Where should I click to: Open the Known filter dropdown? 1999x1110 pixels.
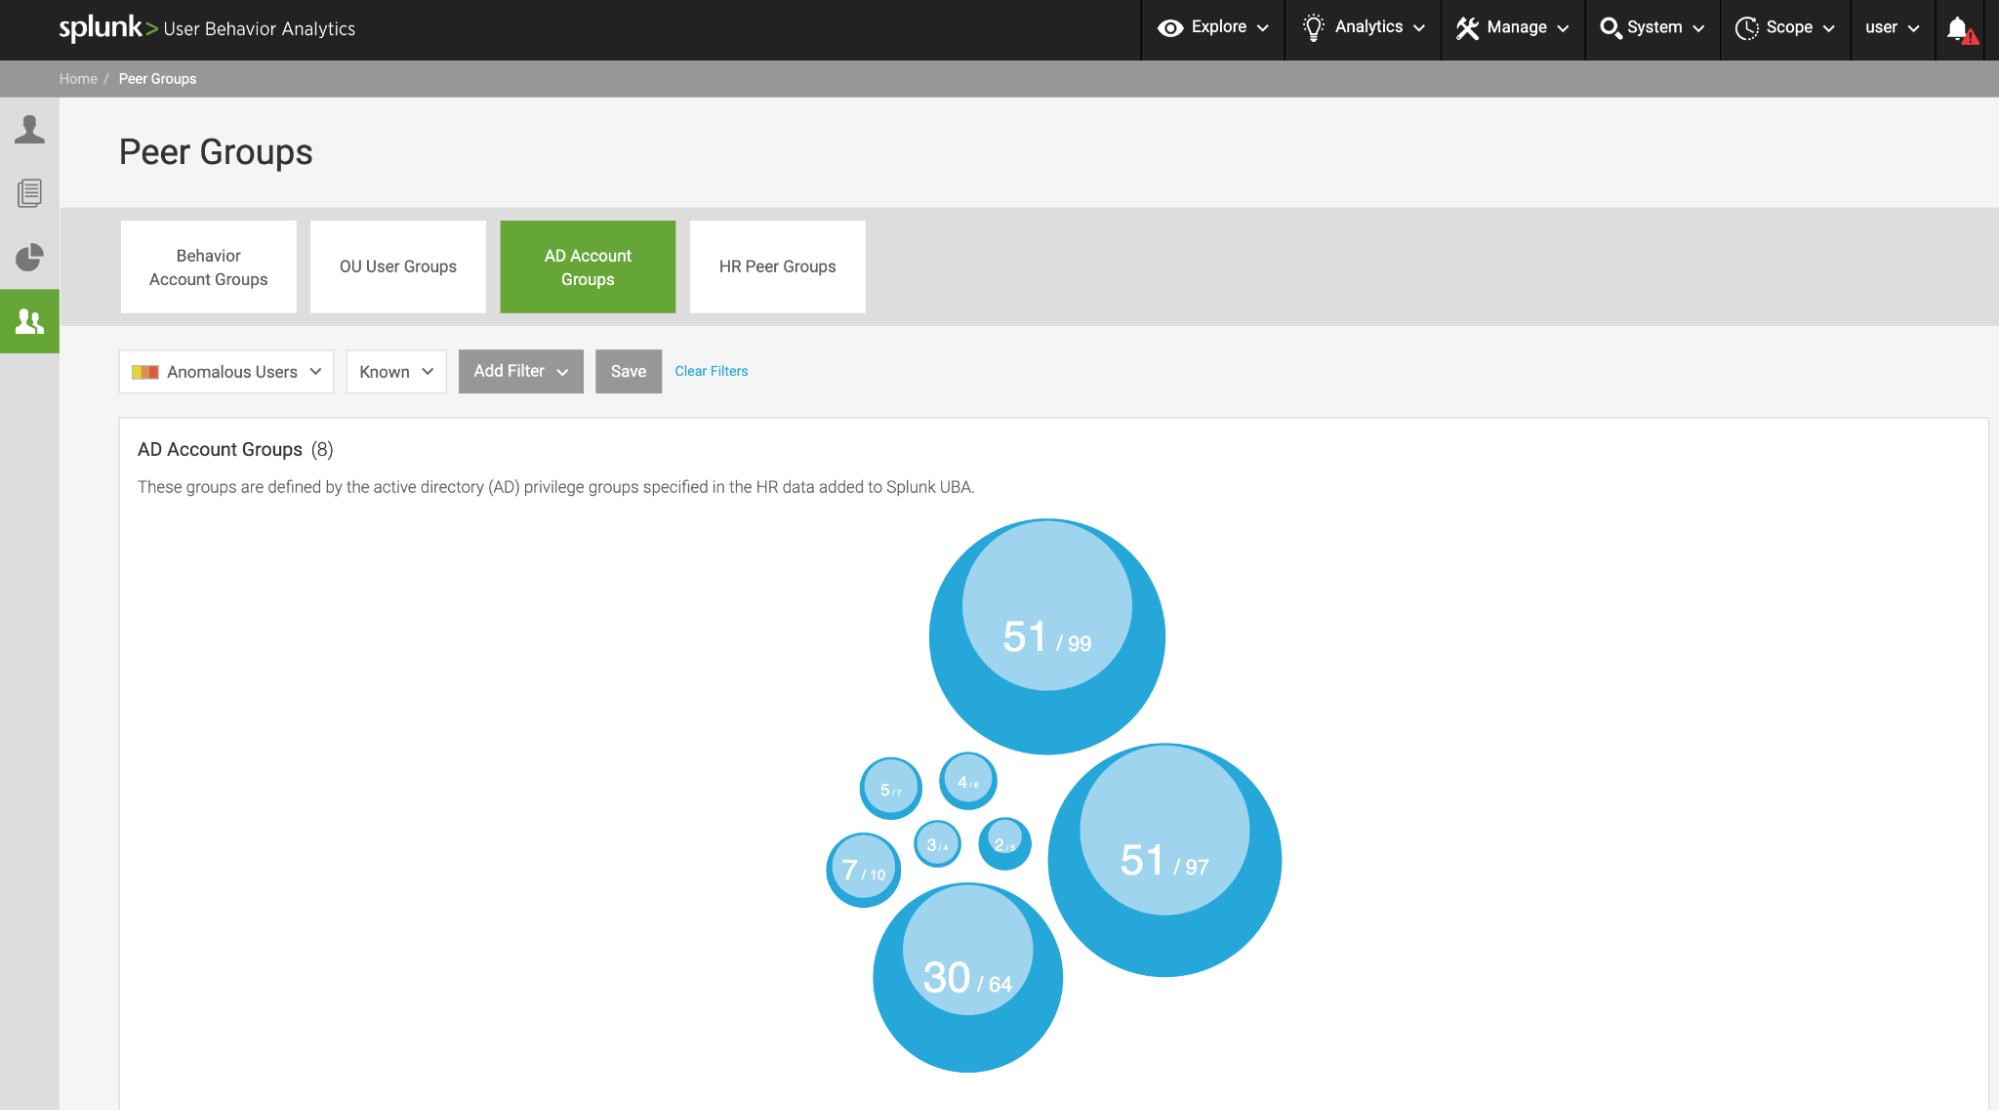[396, 372]
